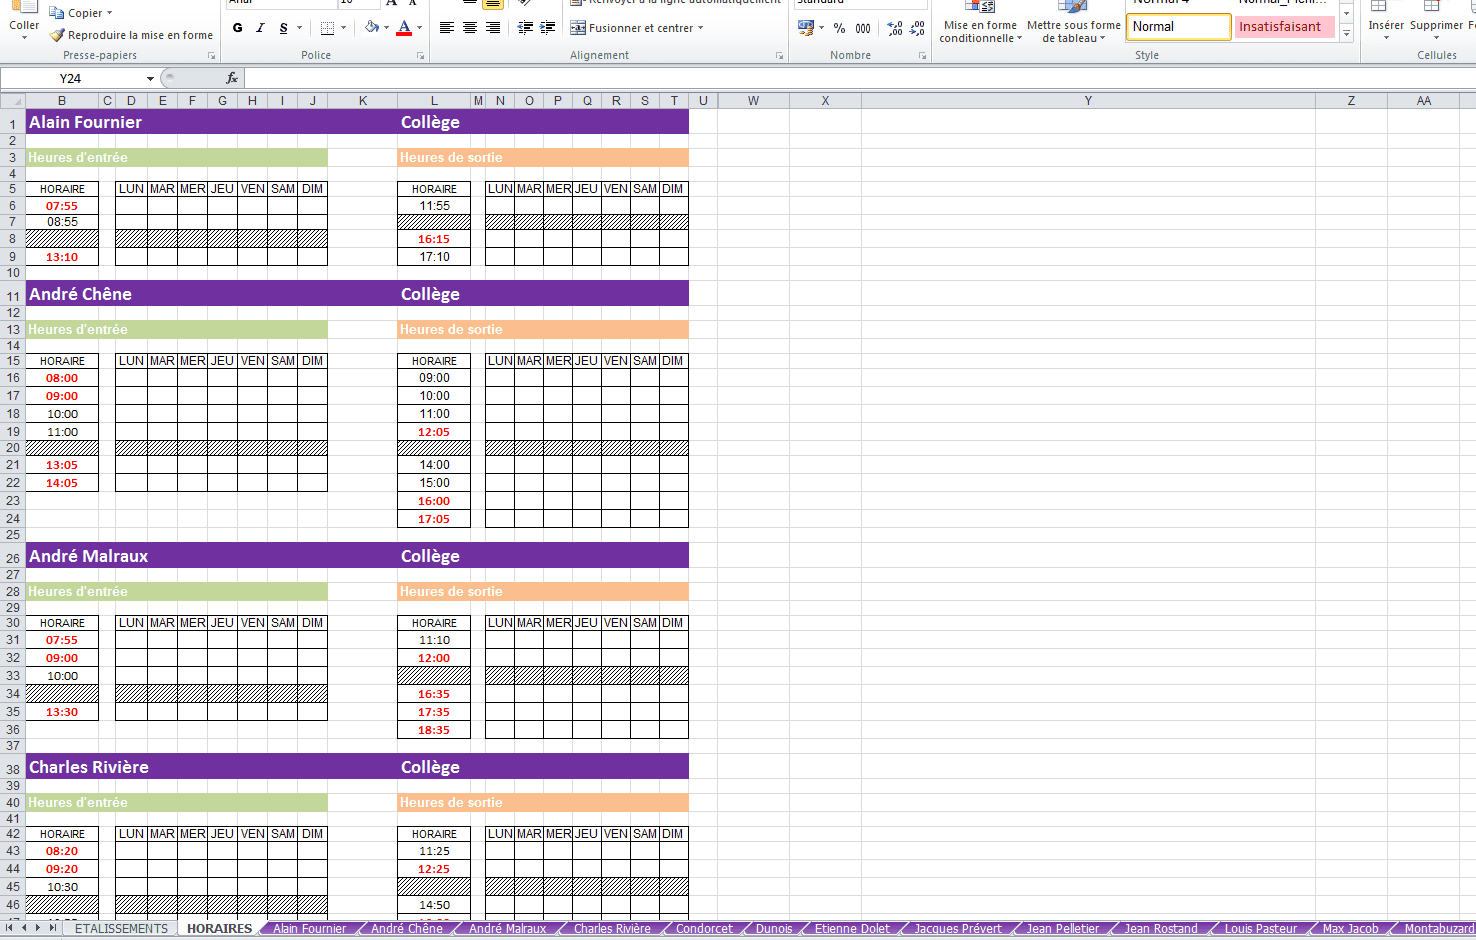Viewport: 1476px width, 940px height.
Task: Expand the Fusionner et centrer dropdown
Action: point(700,28)
